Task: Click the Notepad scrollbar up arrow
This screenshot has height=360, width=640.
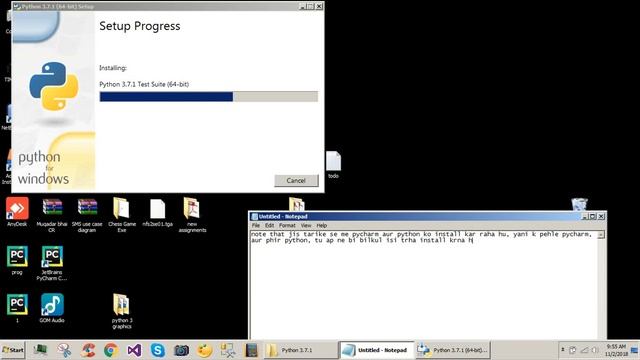Action: (601, 235)
